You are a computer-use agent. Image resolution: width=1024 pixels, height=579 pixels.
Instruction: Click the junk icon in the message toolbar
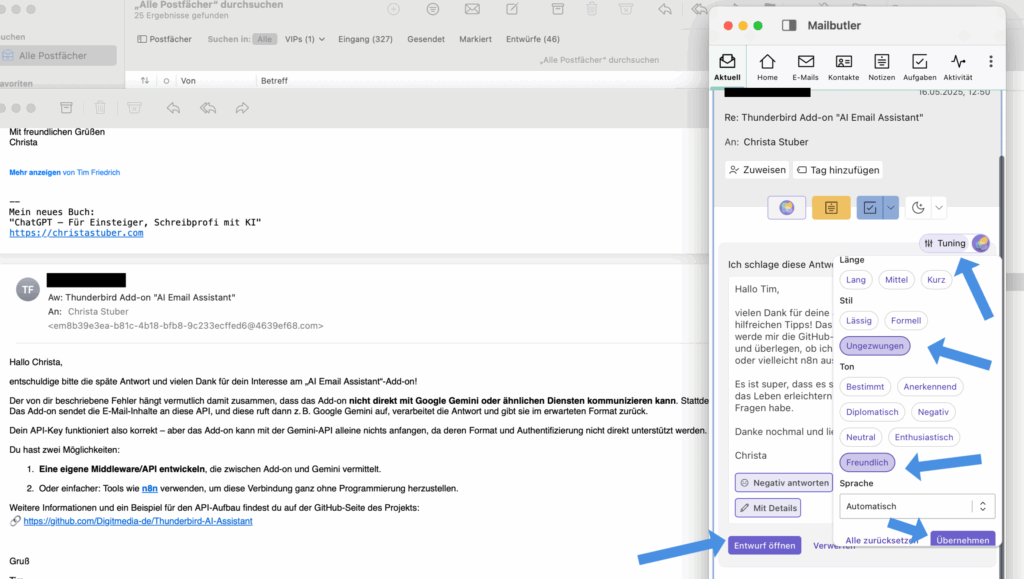pos(135,108)
